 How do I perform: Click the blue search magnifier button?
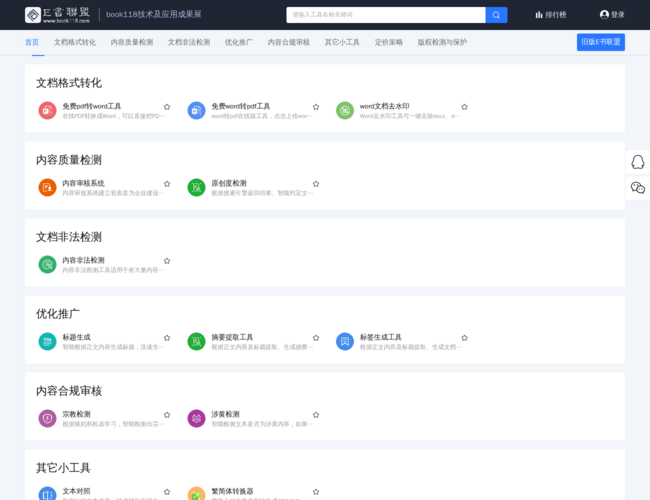(x=496, y=15)
